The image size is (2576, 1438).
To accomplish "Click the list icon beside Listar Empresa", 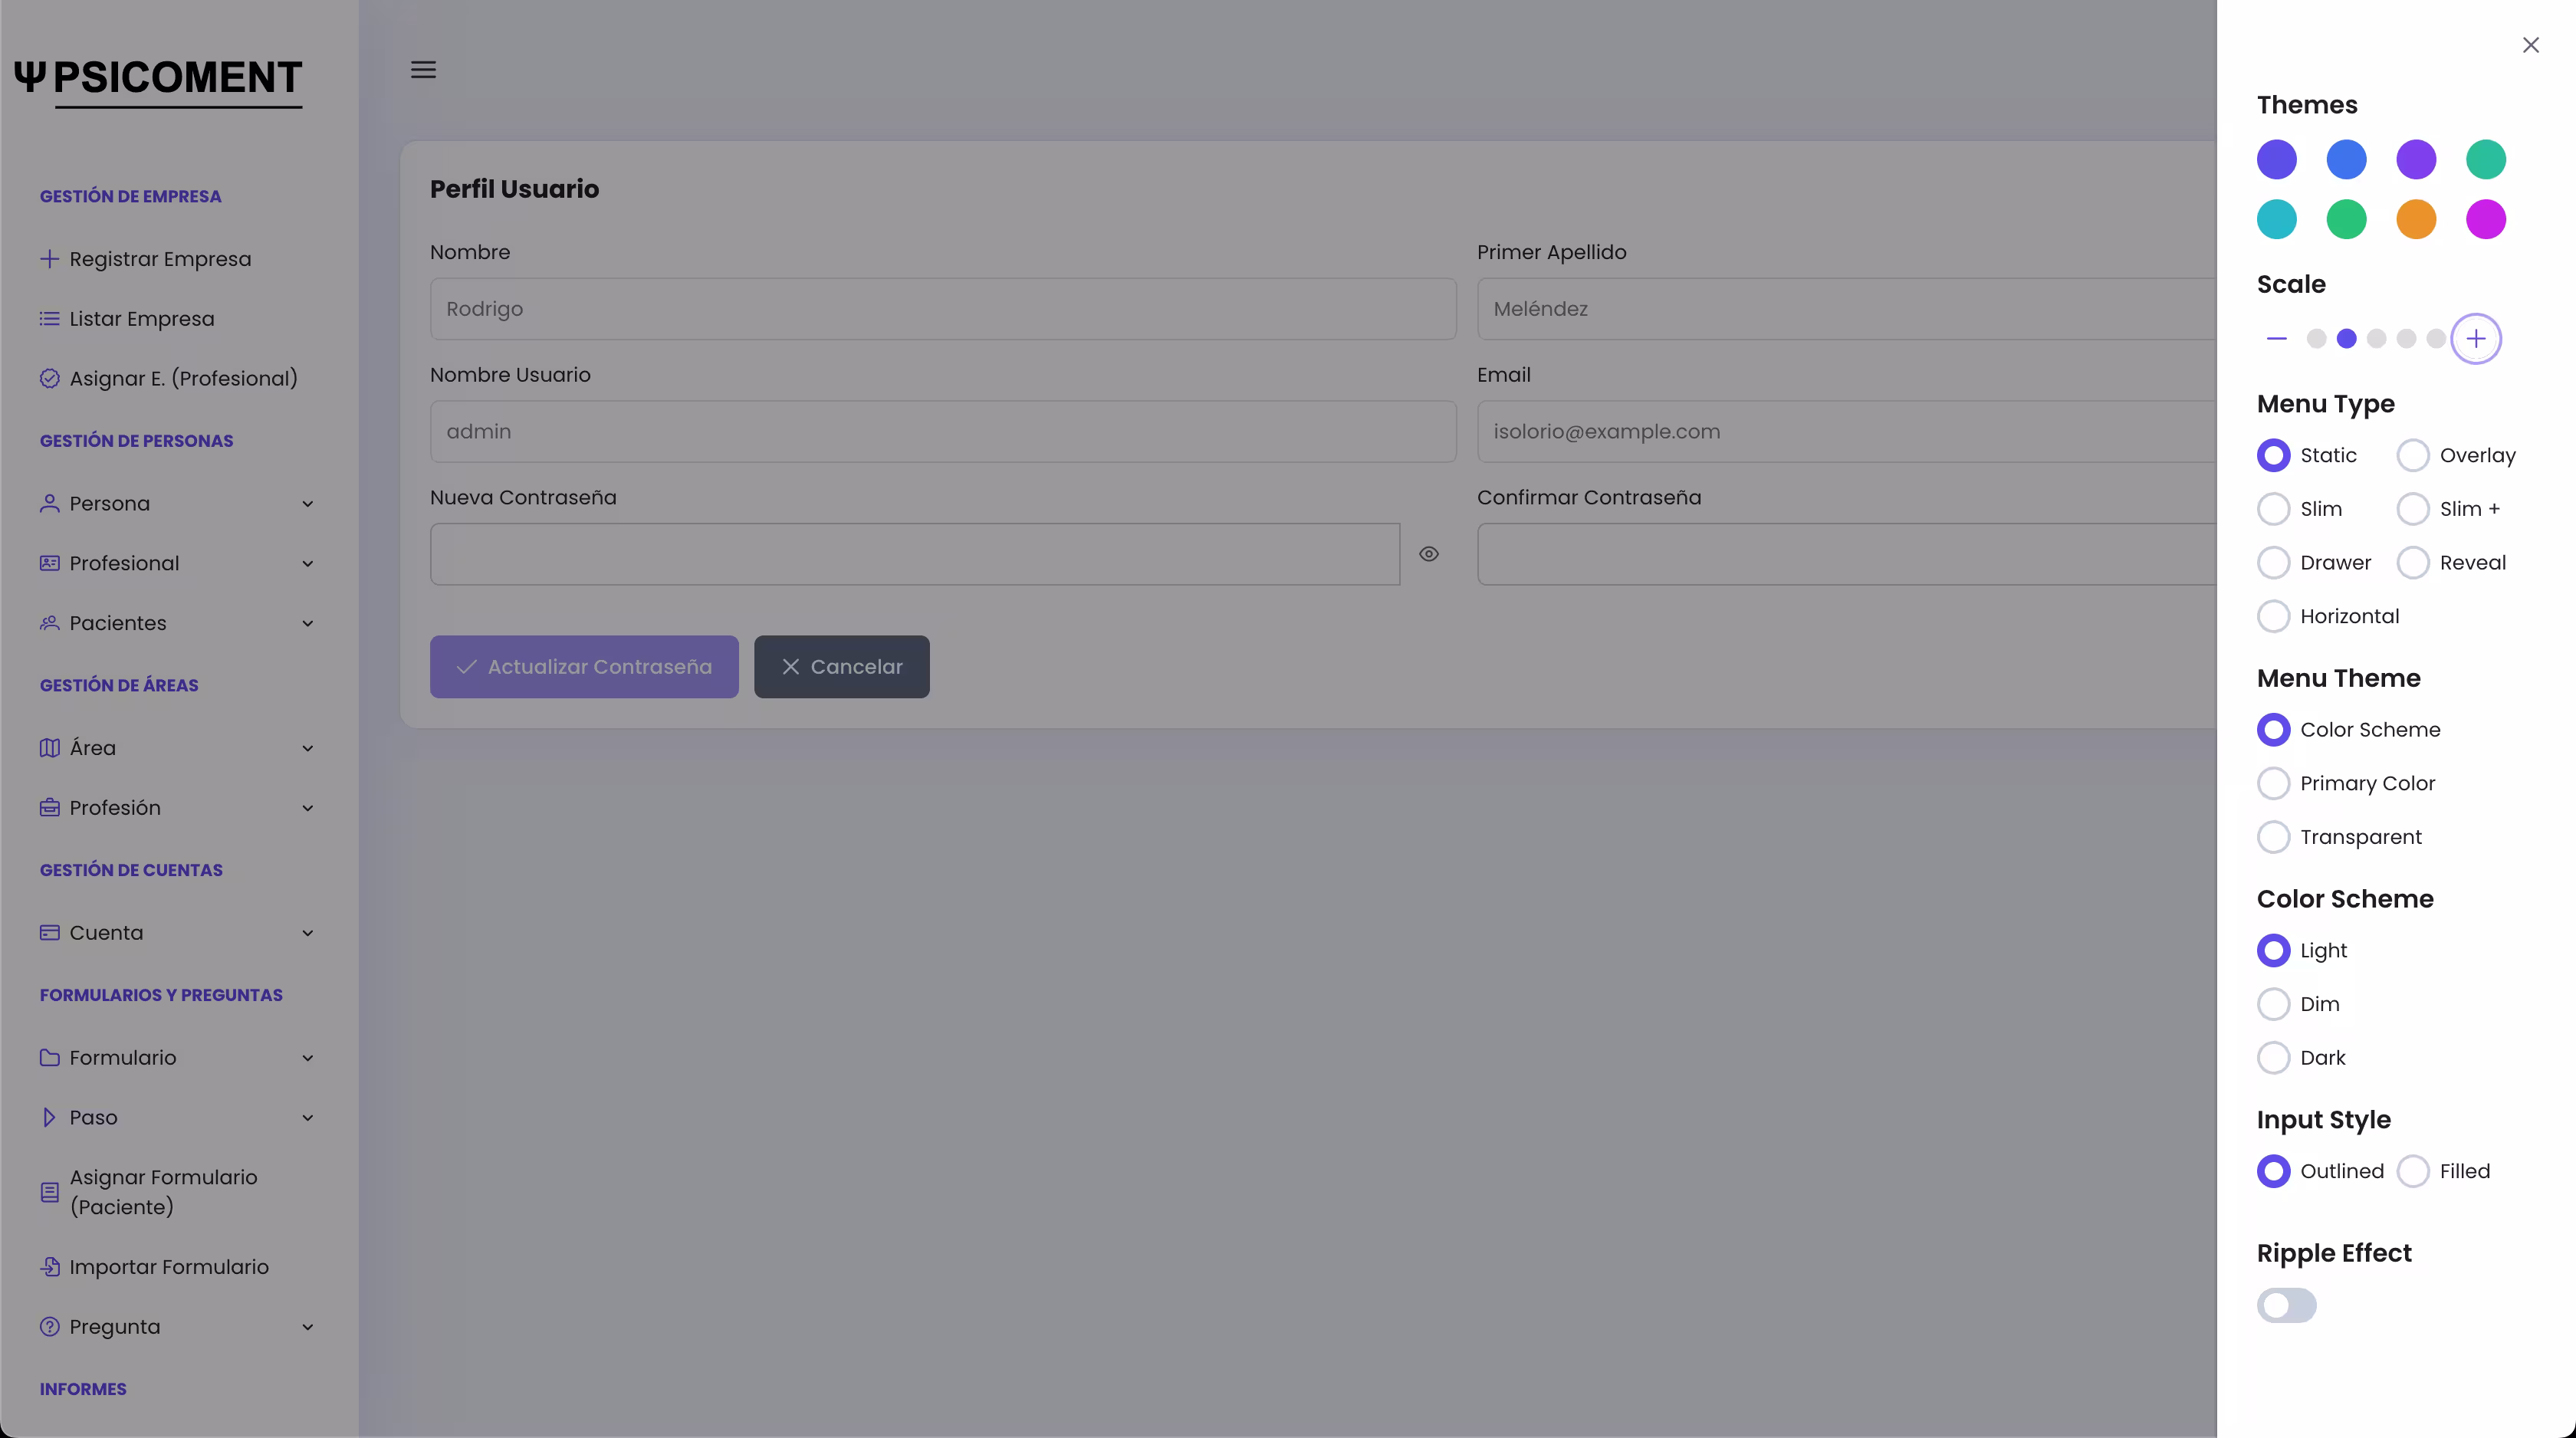I will pos(49,319).
